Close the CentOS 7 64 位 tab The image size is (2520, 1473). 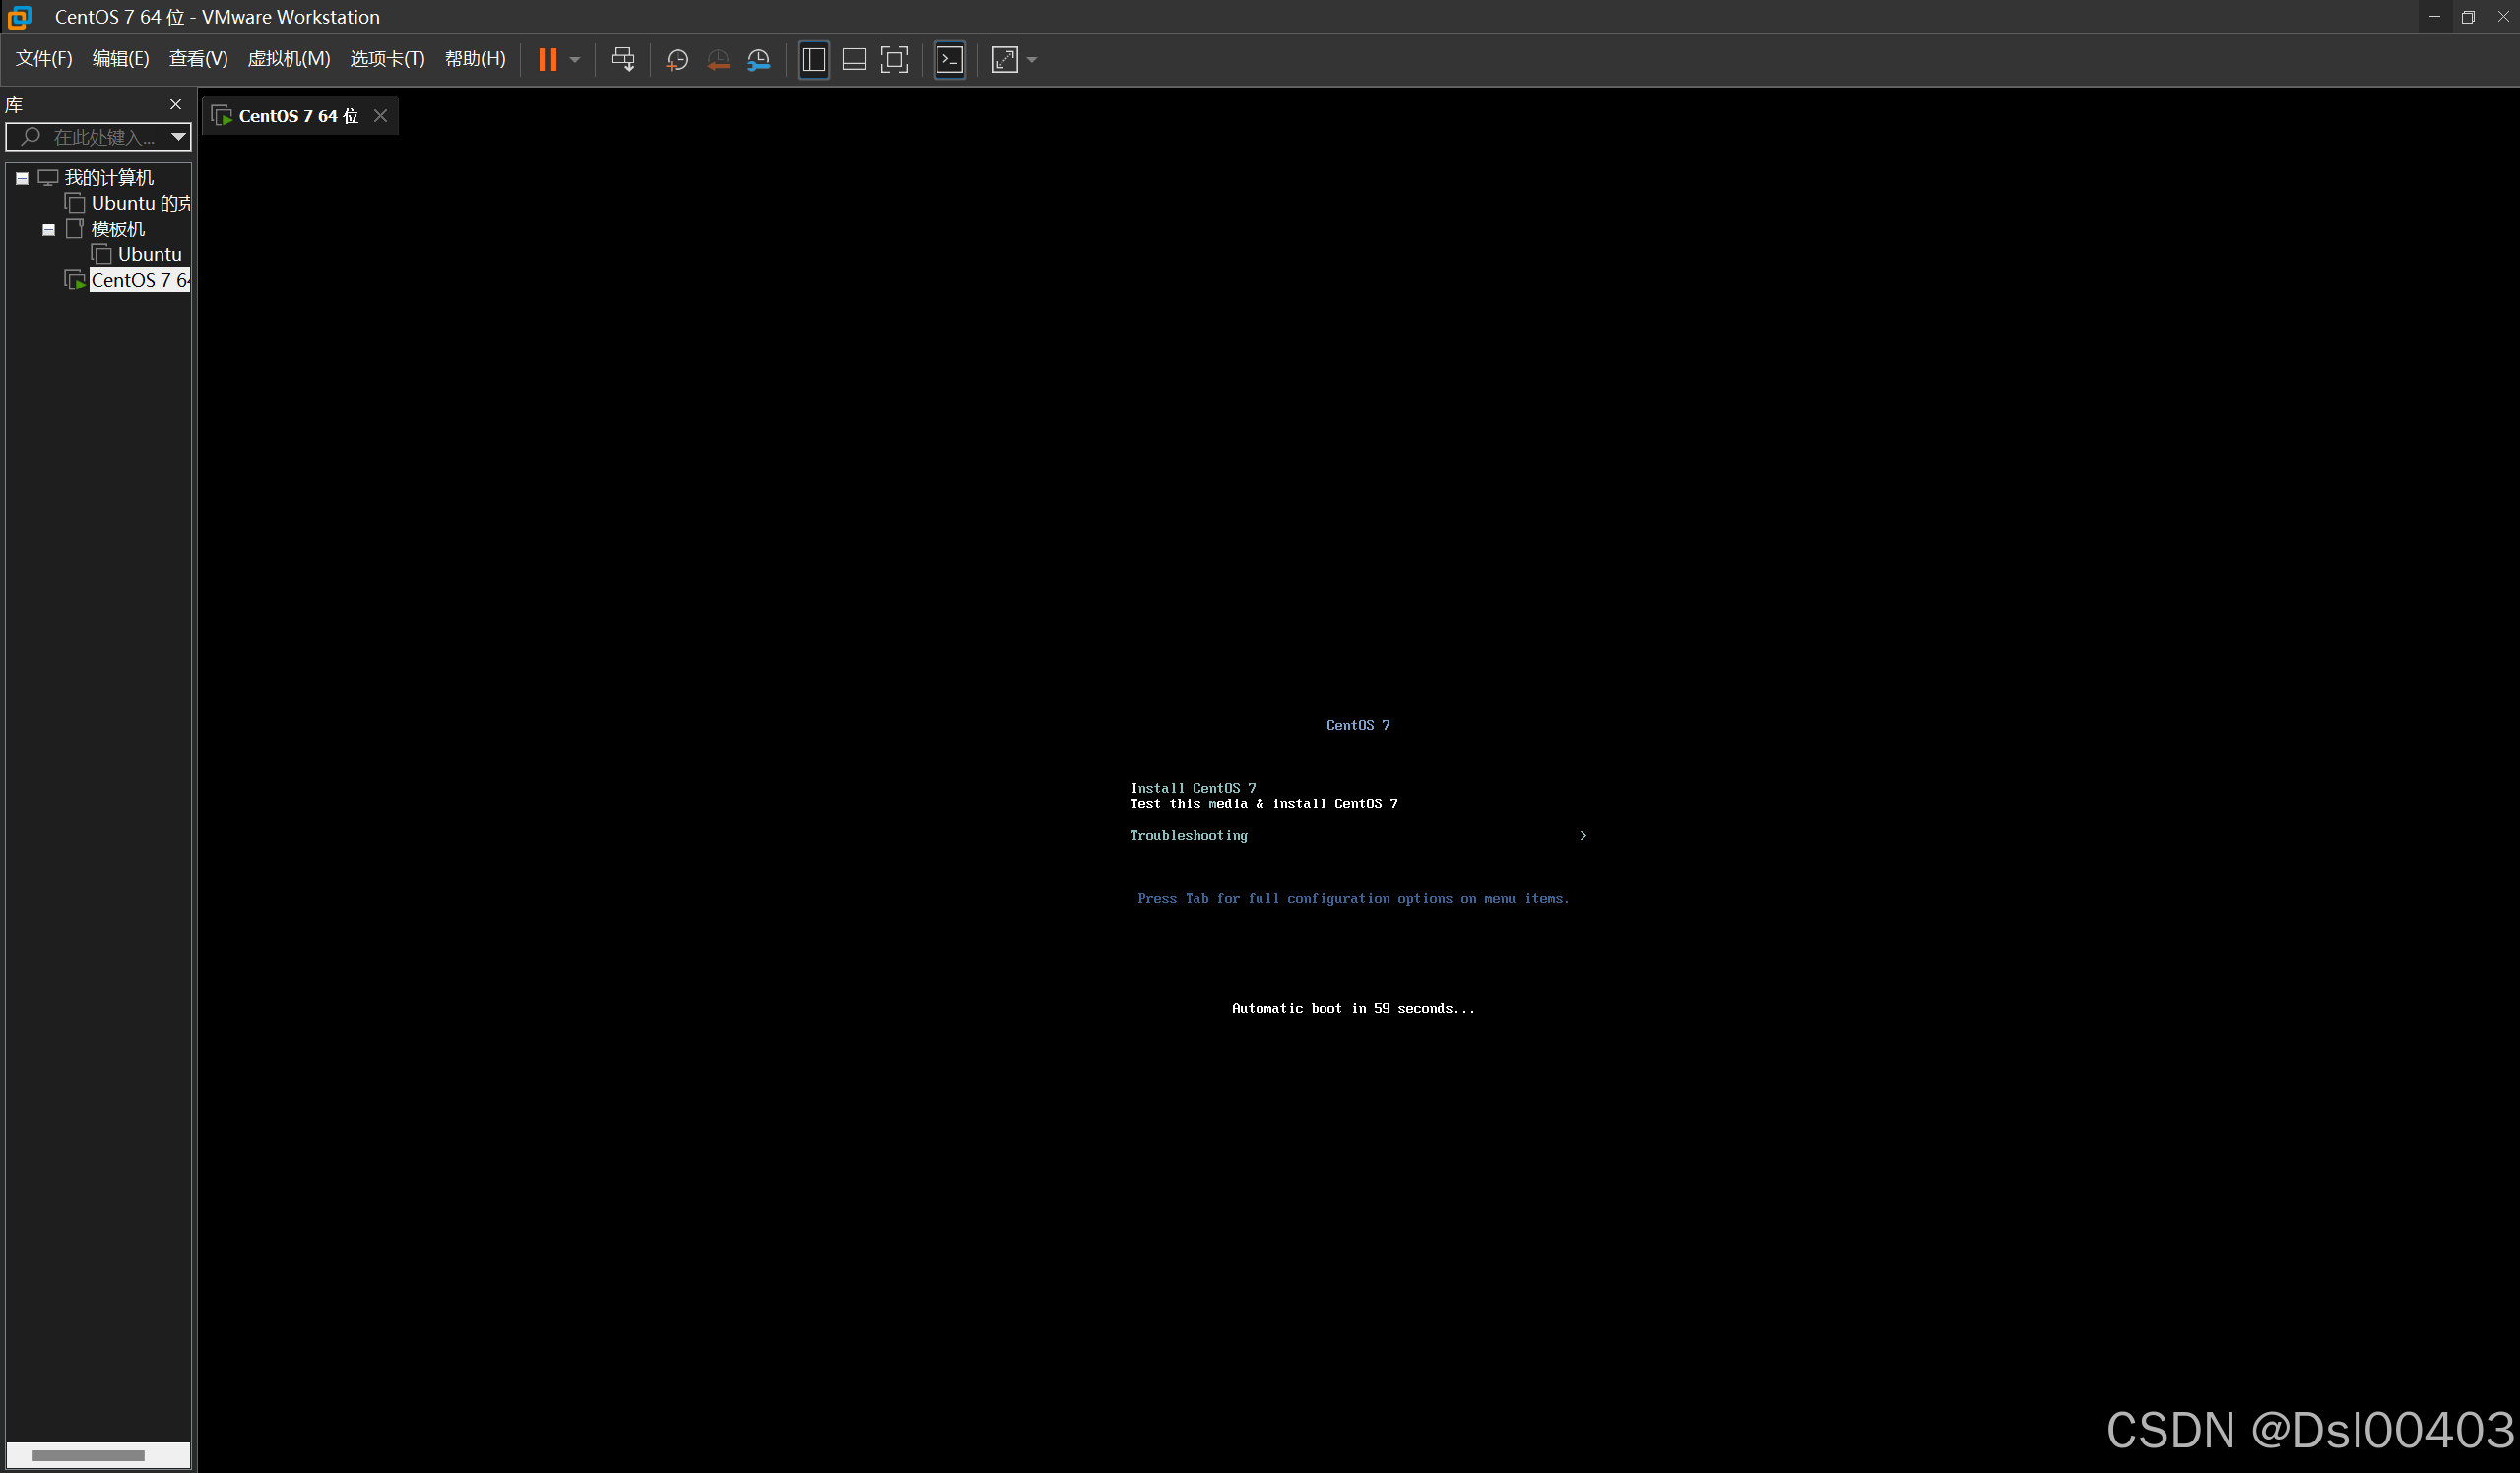[x=380, y=116]
